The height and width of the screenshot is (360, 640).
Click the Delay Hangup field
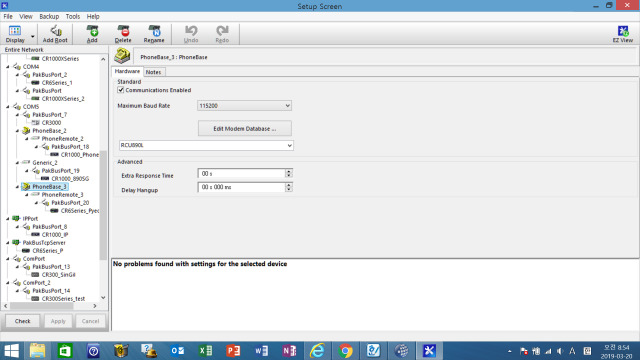[x=241, y=187]
